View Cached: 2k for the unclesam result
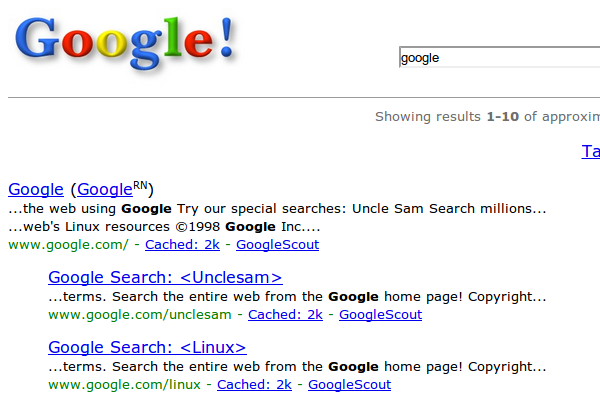The image size is (600, 400). coord(285,315)
